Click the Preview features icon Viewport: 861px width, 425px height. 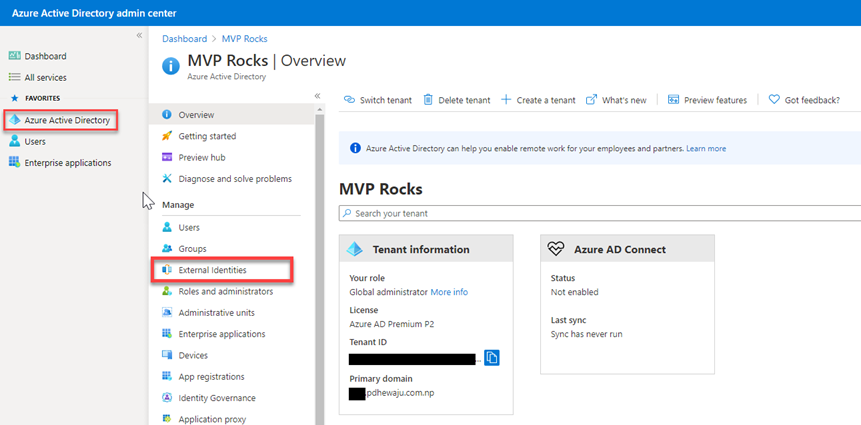[x=673, y=99]
